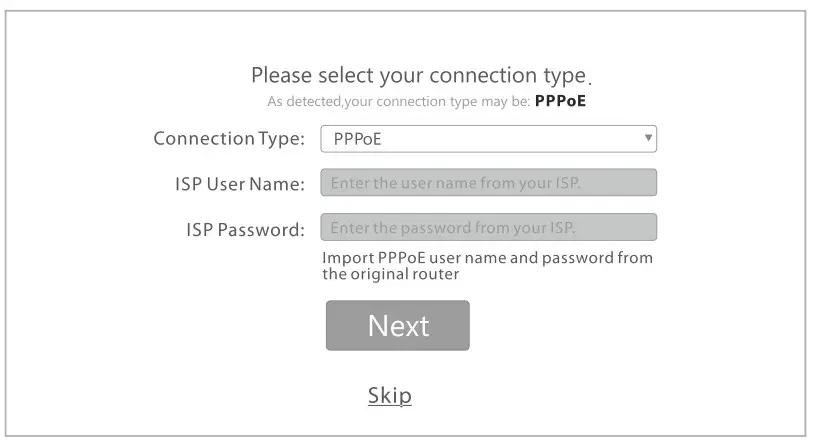Open the Connection Type dropdown

click(x=487, y=139)
